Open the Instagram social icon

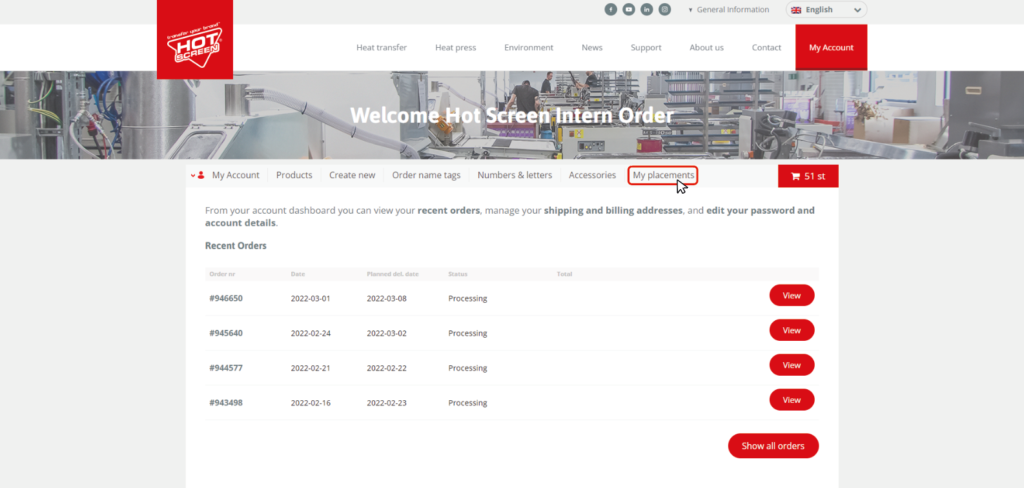(665, 10)
